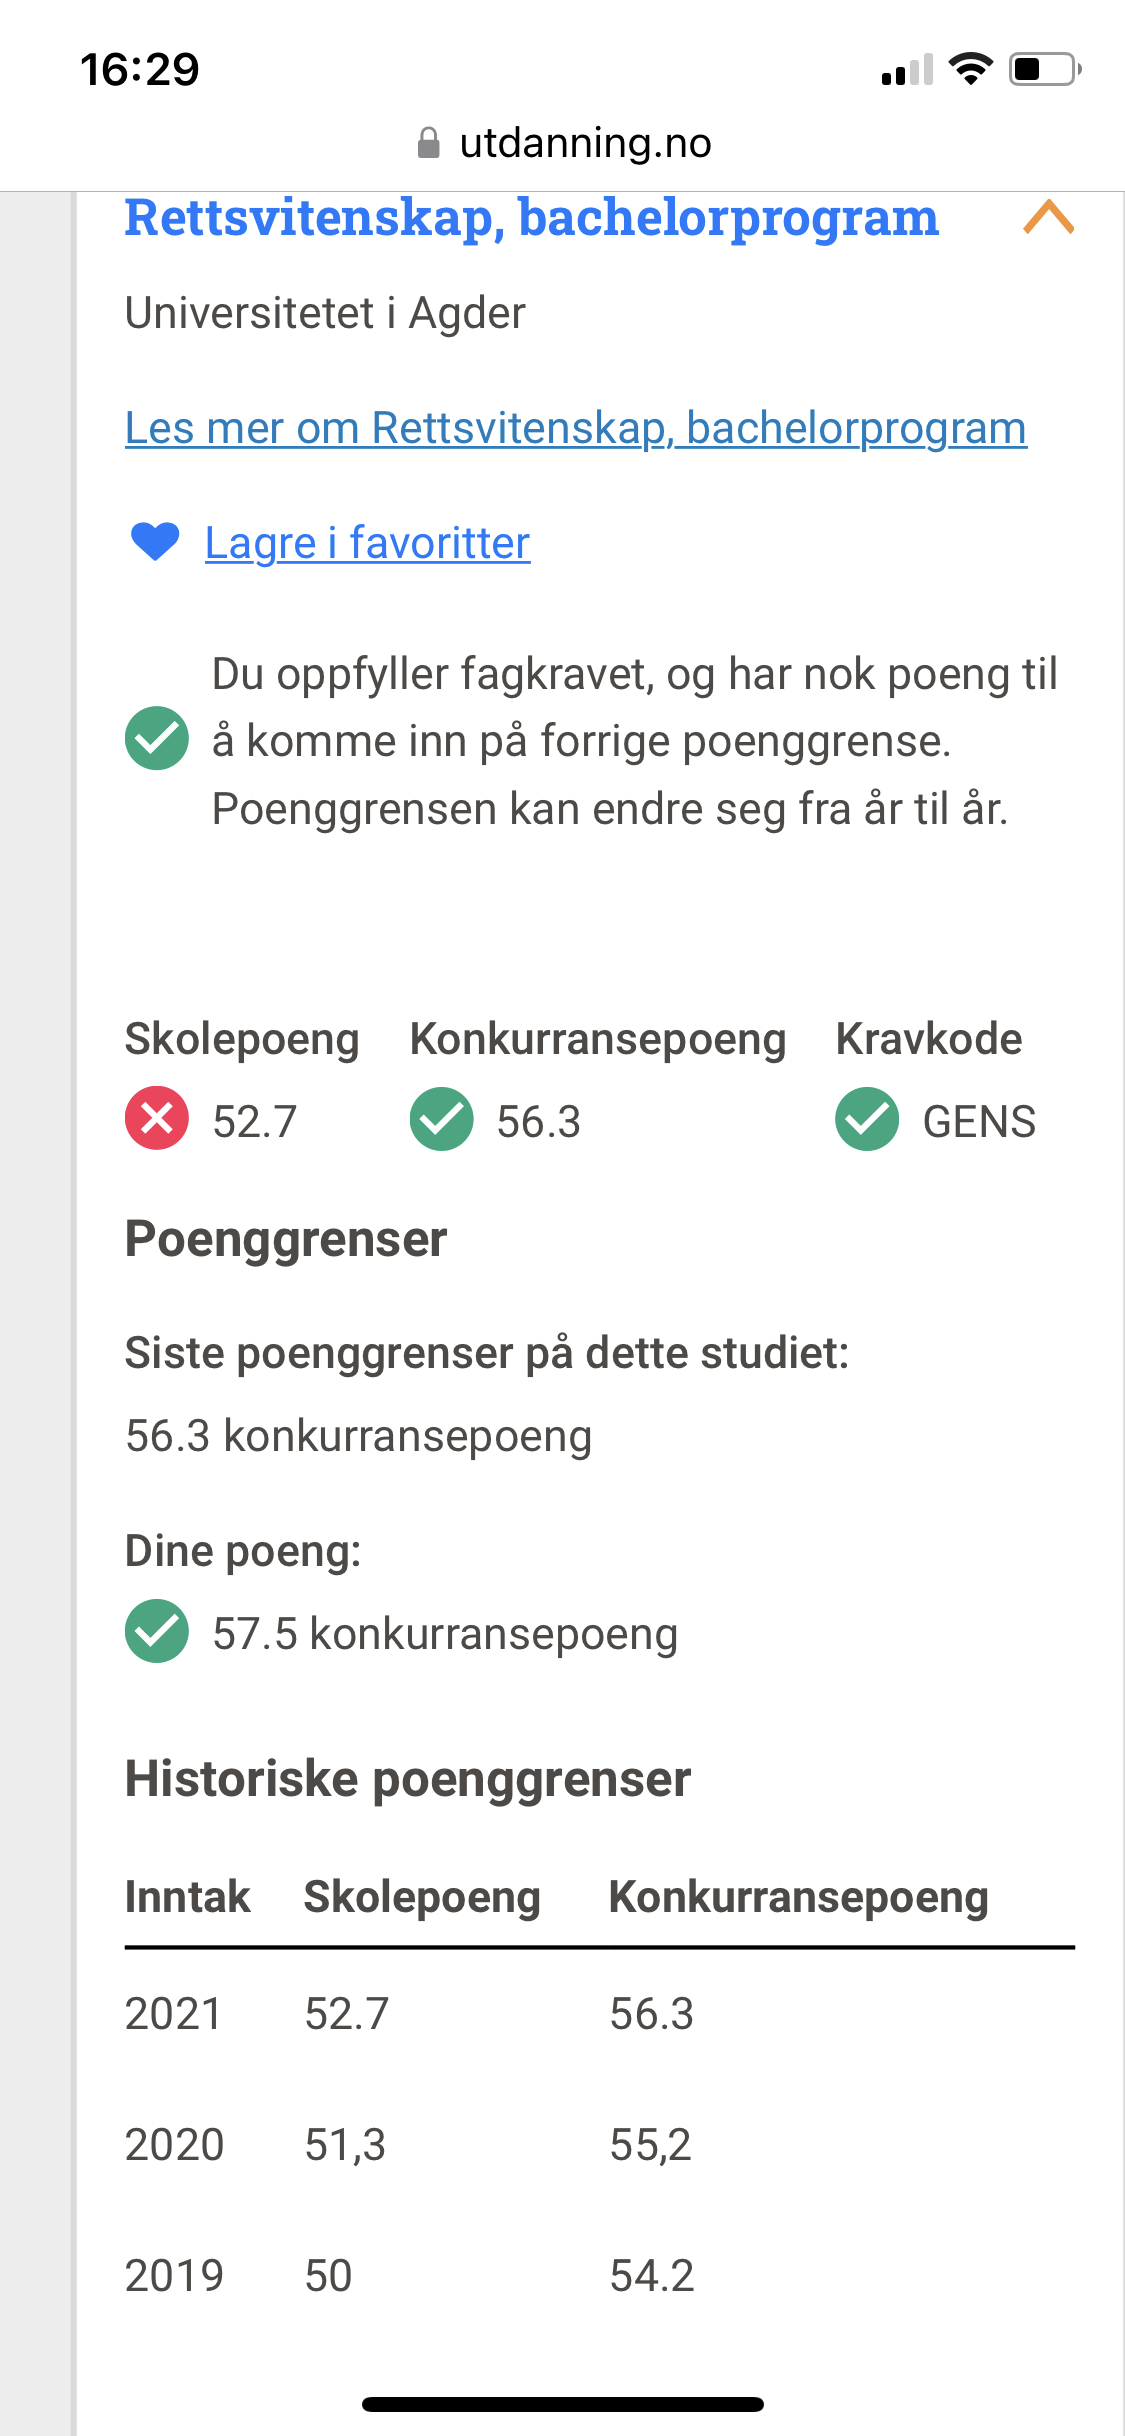
Task: Tap the battery indicator icon
Action: point(1045,69)
